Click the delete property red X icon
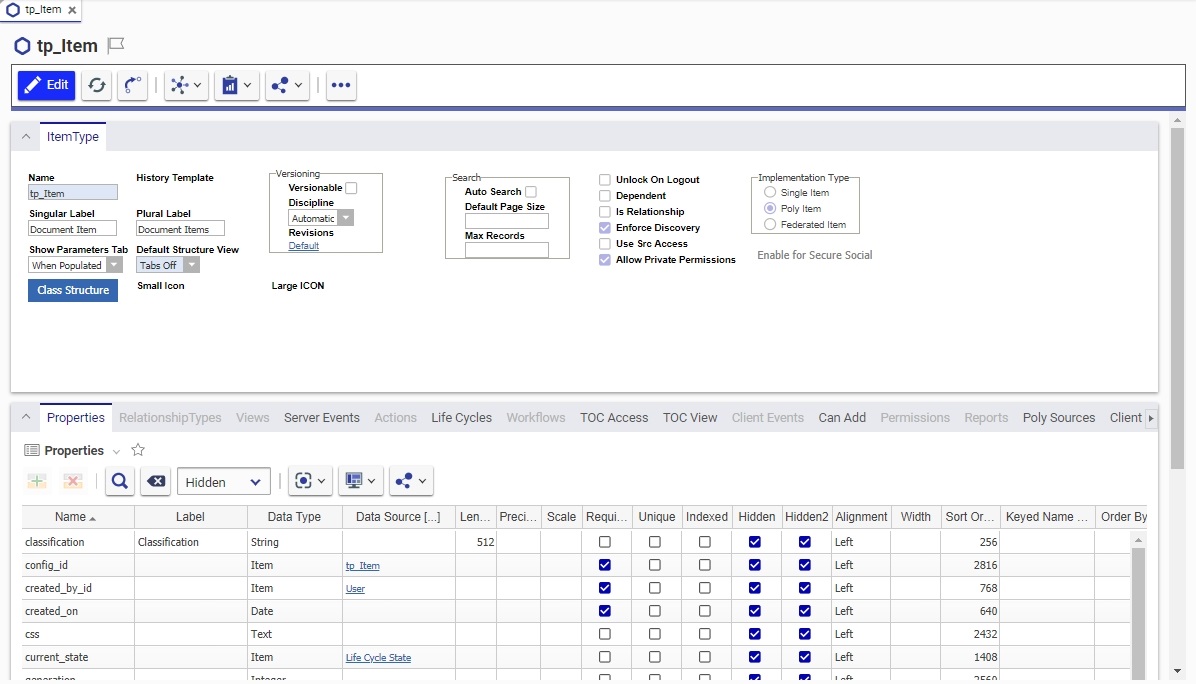The width and height of the screenshot is (1196, 684). (72, 480)
